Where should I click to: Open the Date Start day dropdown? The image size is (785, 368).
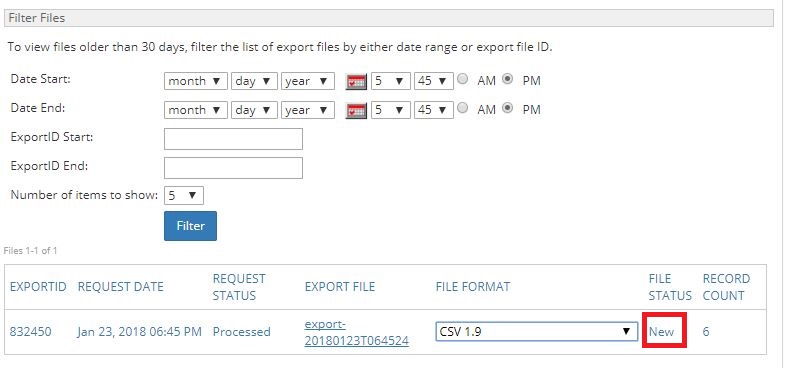tap(254, 81)
